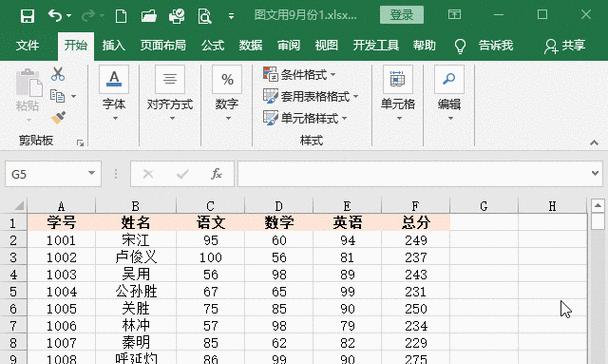
Task: Click the Cut scissors icon
Action: tap(58, 74)
